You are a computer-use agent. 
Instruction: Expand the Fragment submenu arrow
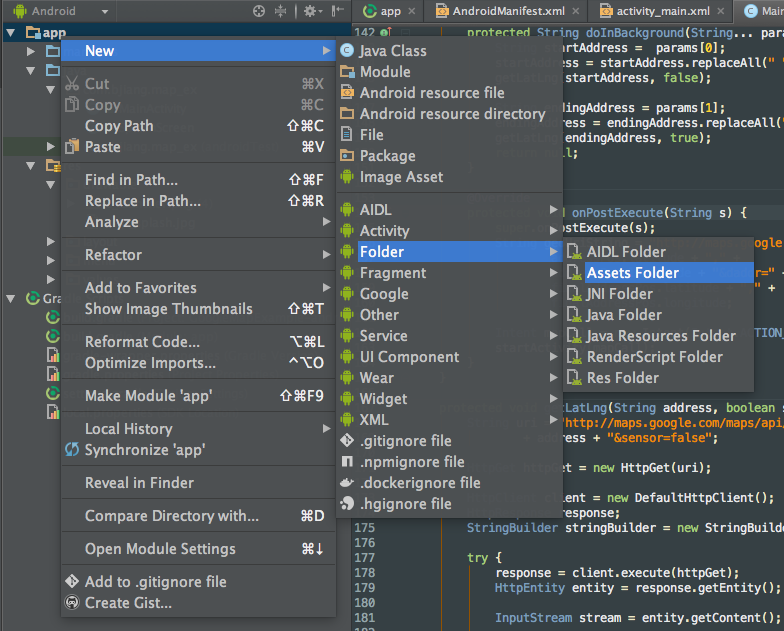[553, 272]
